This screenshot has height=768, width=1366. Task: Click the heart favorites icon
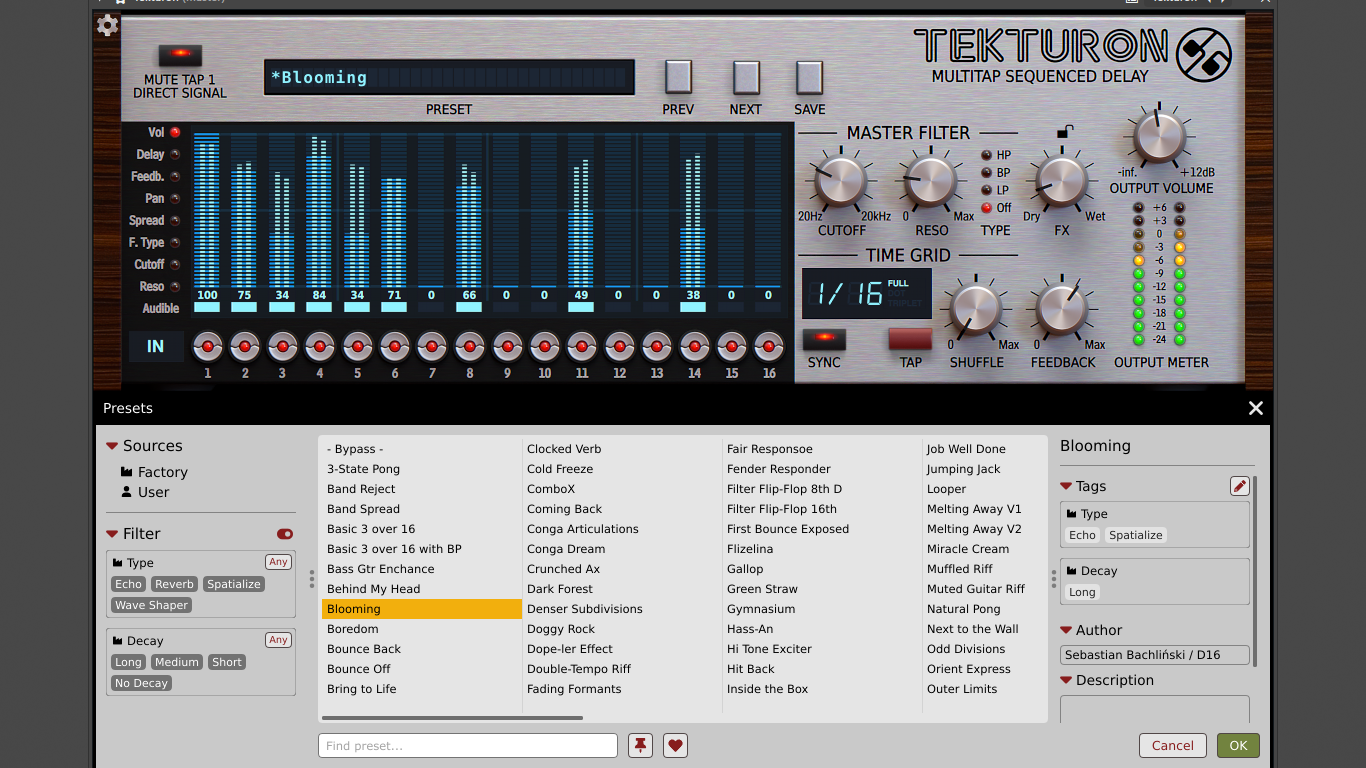(x=675, y=745)
